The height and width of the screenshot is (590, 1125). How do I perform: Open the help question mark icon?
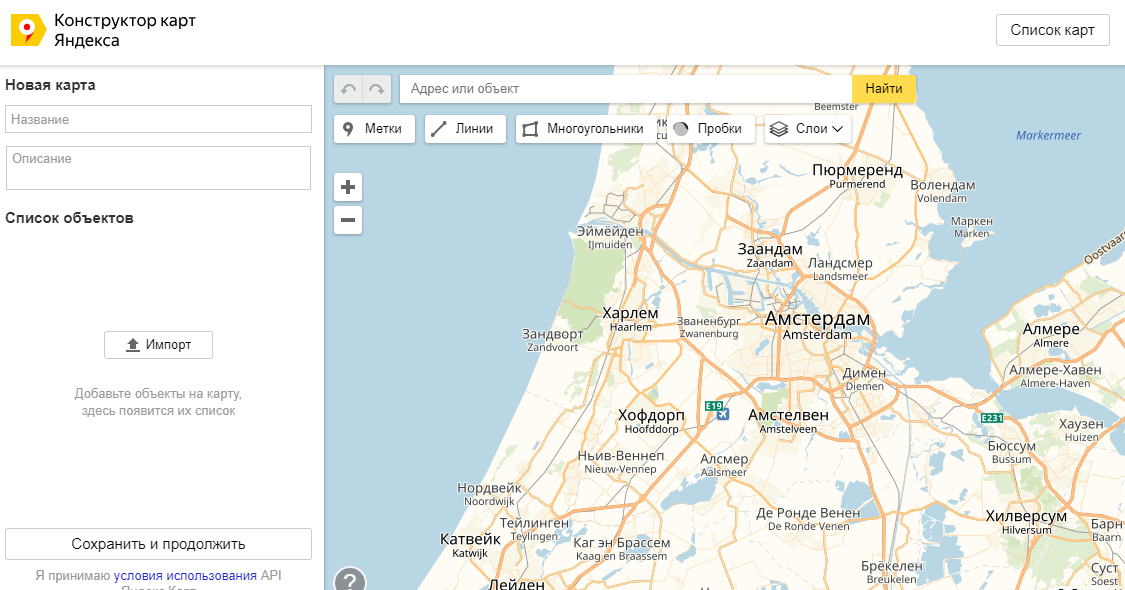coord(349,580)
